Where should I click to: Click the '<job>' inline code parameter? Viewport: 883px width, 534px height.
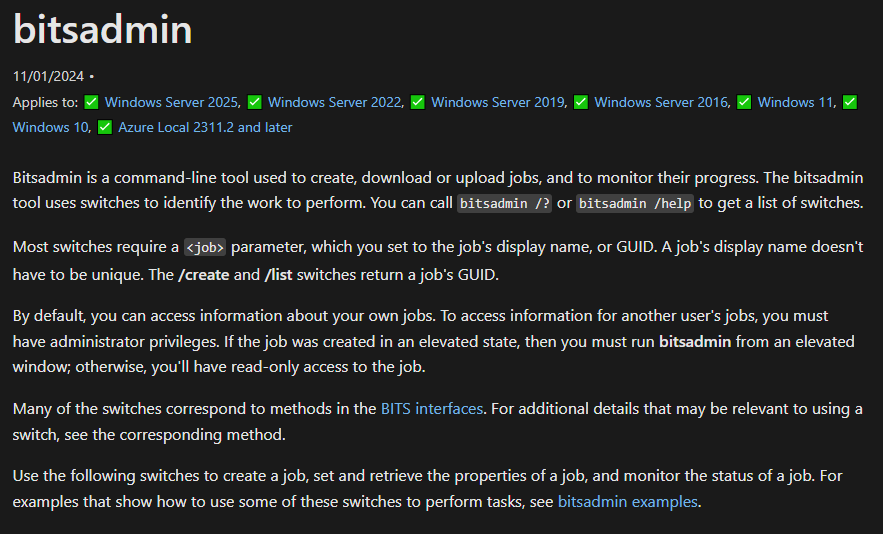[x=205, y=247]
